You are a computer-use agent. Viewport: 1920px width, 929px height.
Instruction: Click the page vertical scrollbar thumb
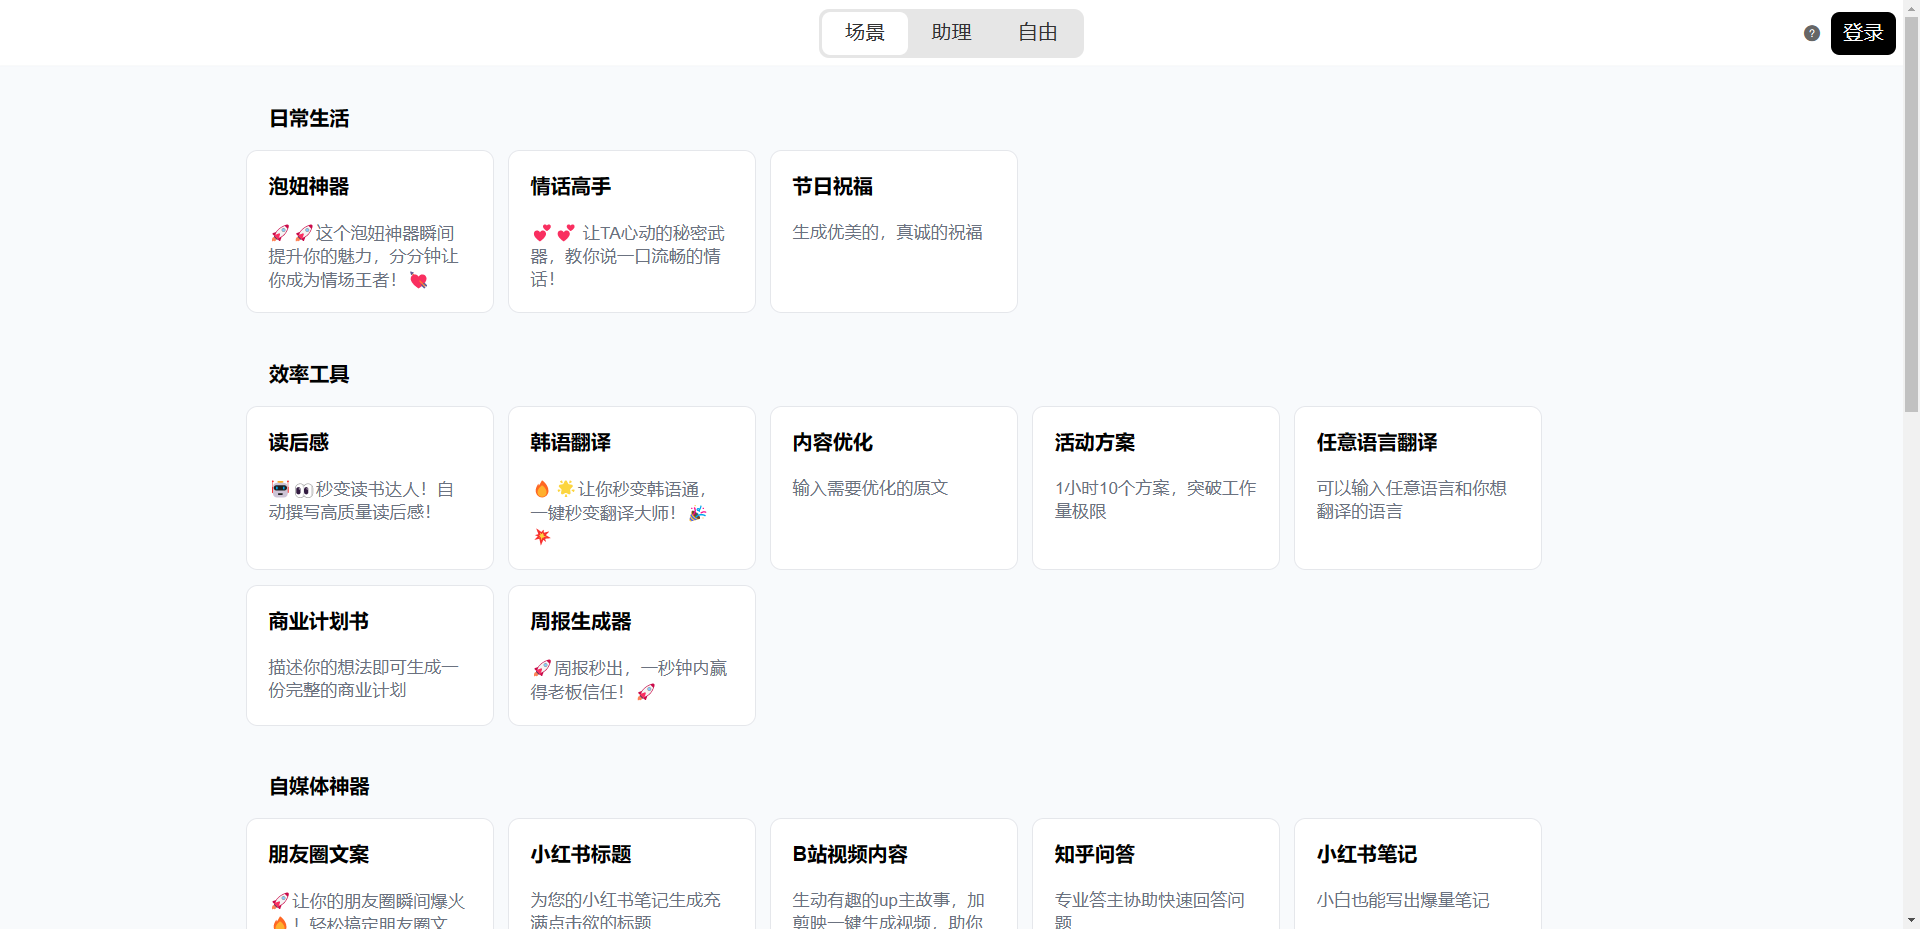1911,212
